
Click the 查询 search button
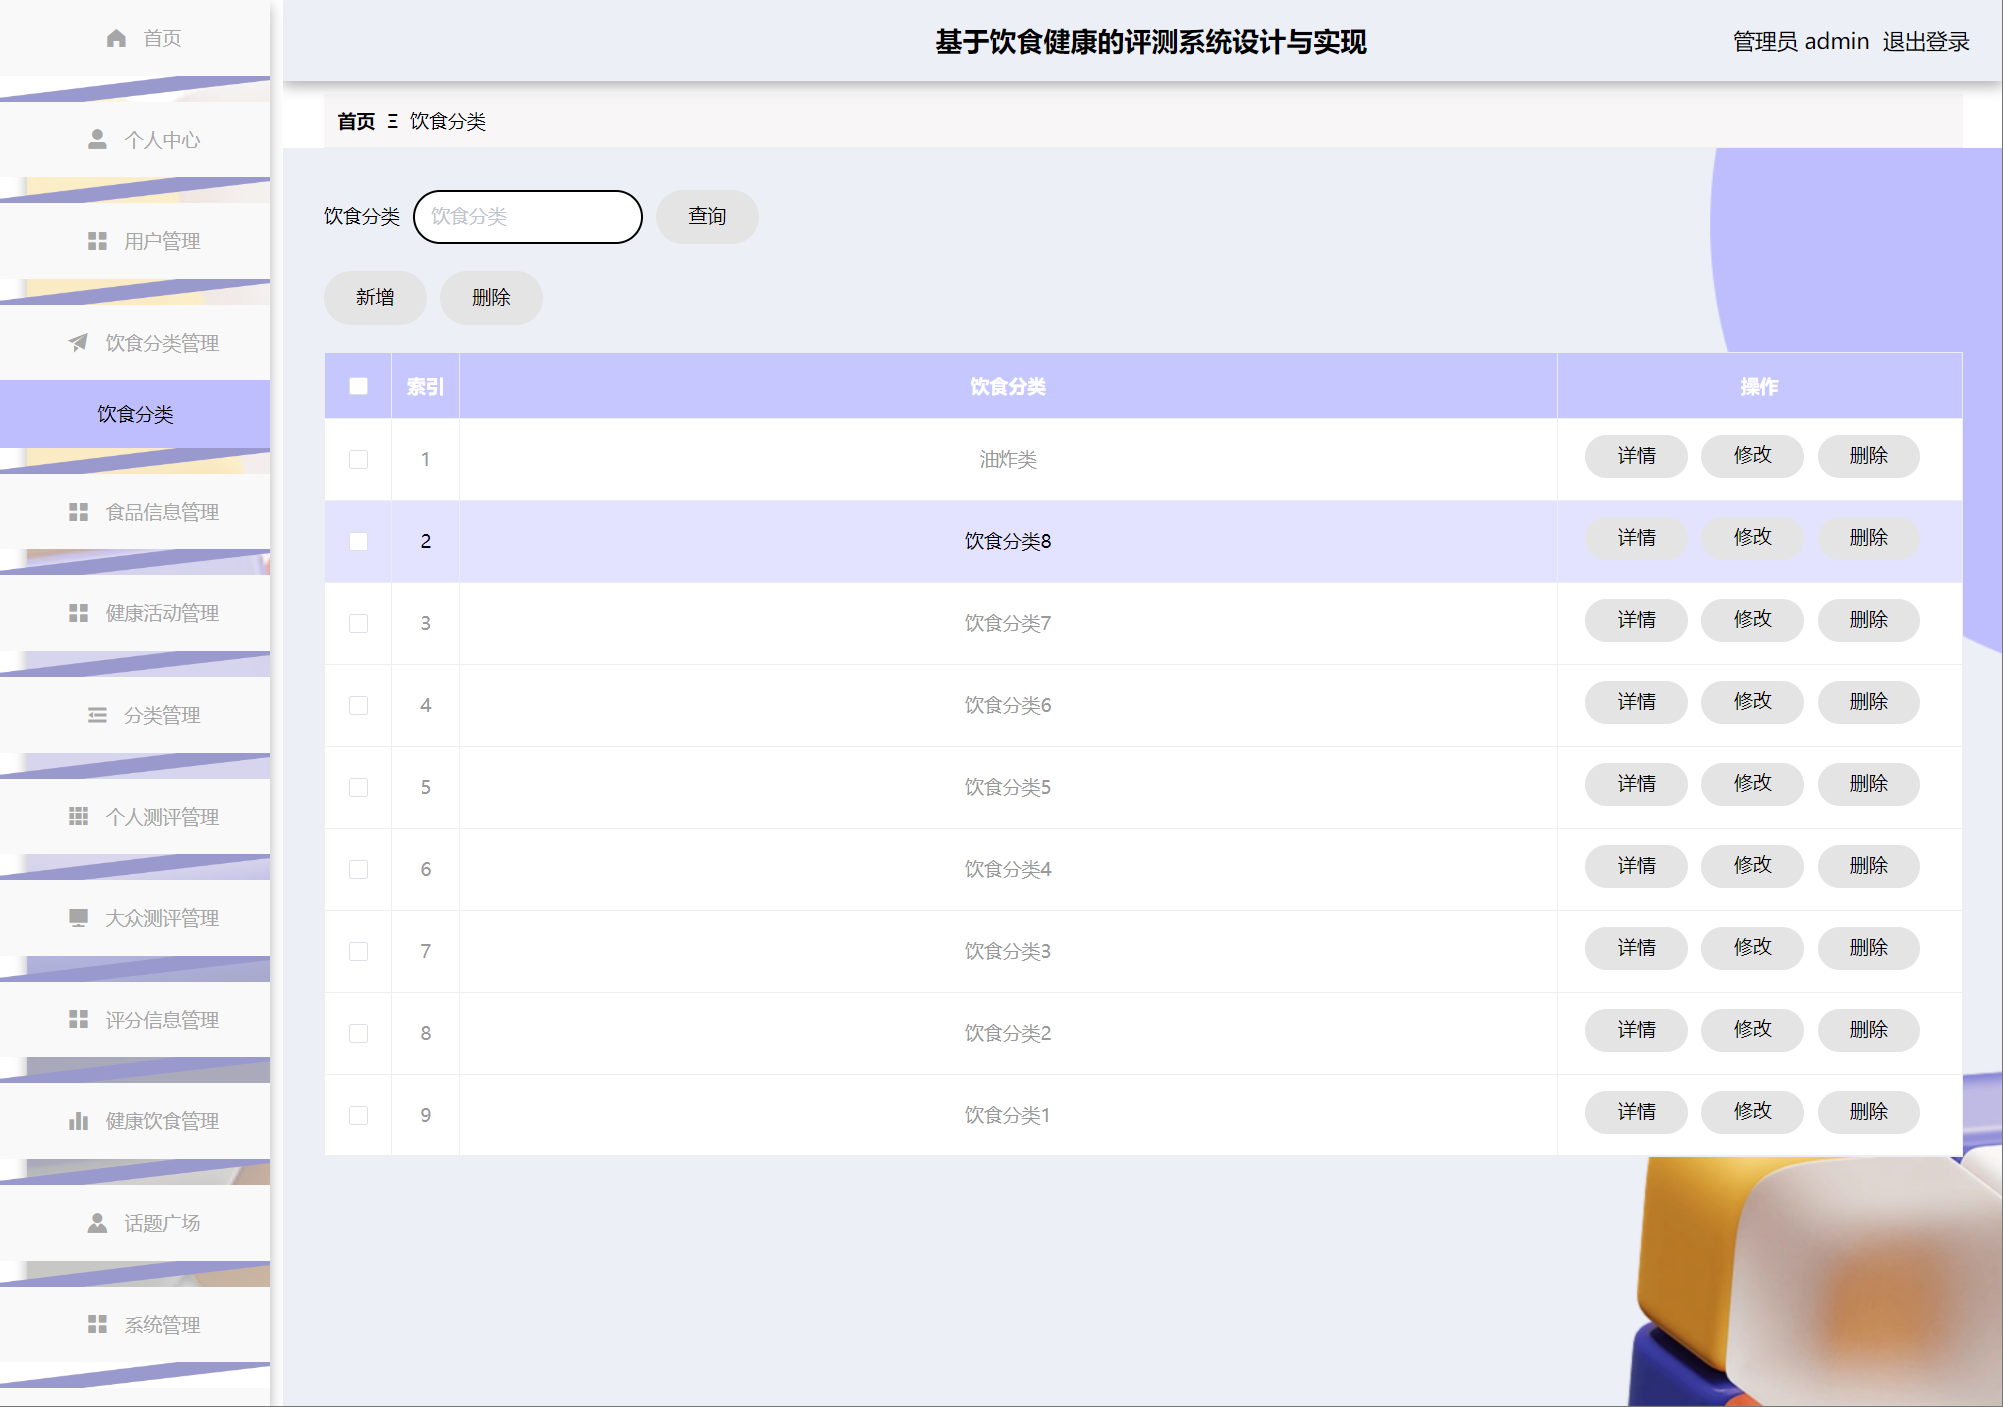point(707,216)
